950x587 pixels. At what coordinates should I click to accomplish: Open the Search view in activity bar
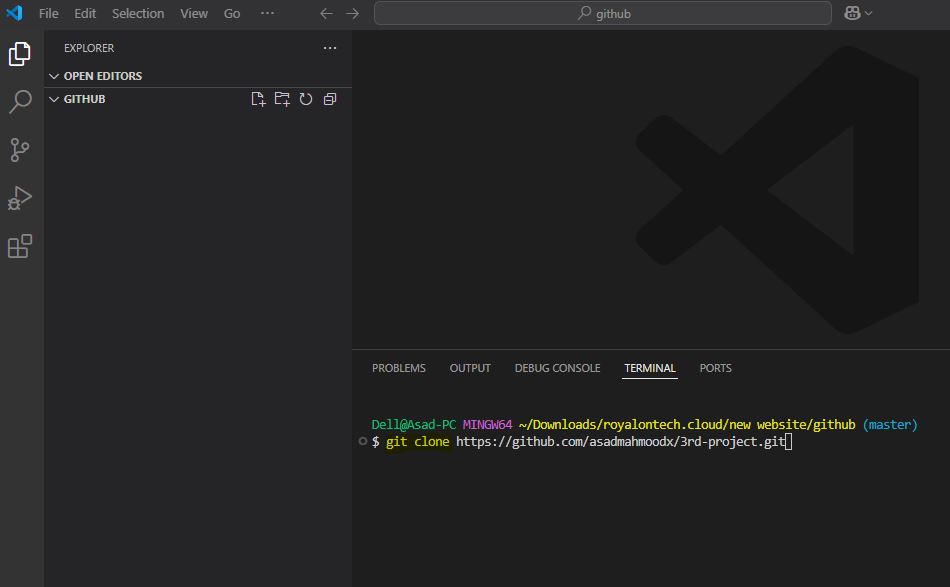pyautogui.click(x=20, y=102)
